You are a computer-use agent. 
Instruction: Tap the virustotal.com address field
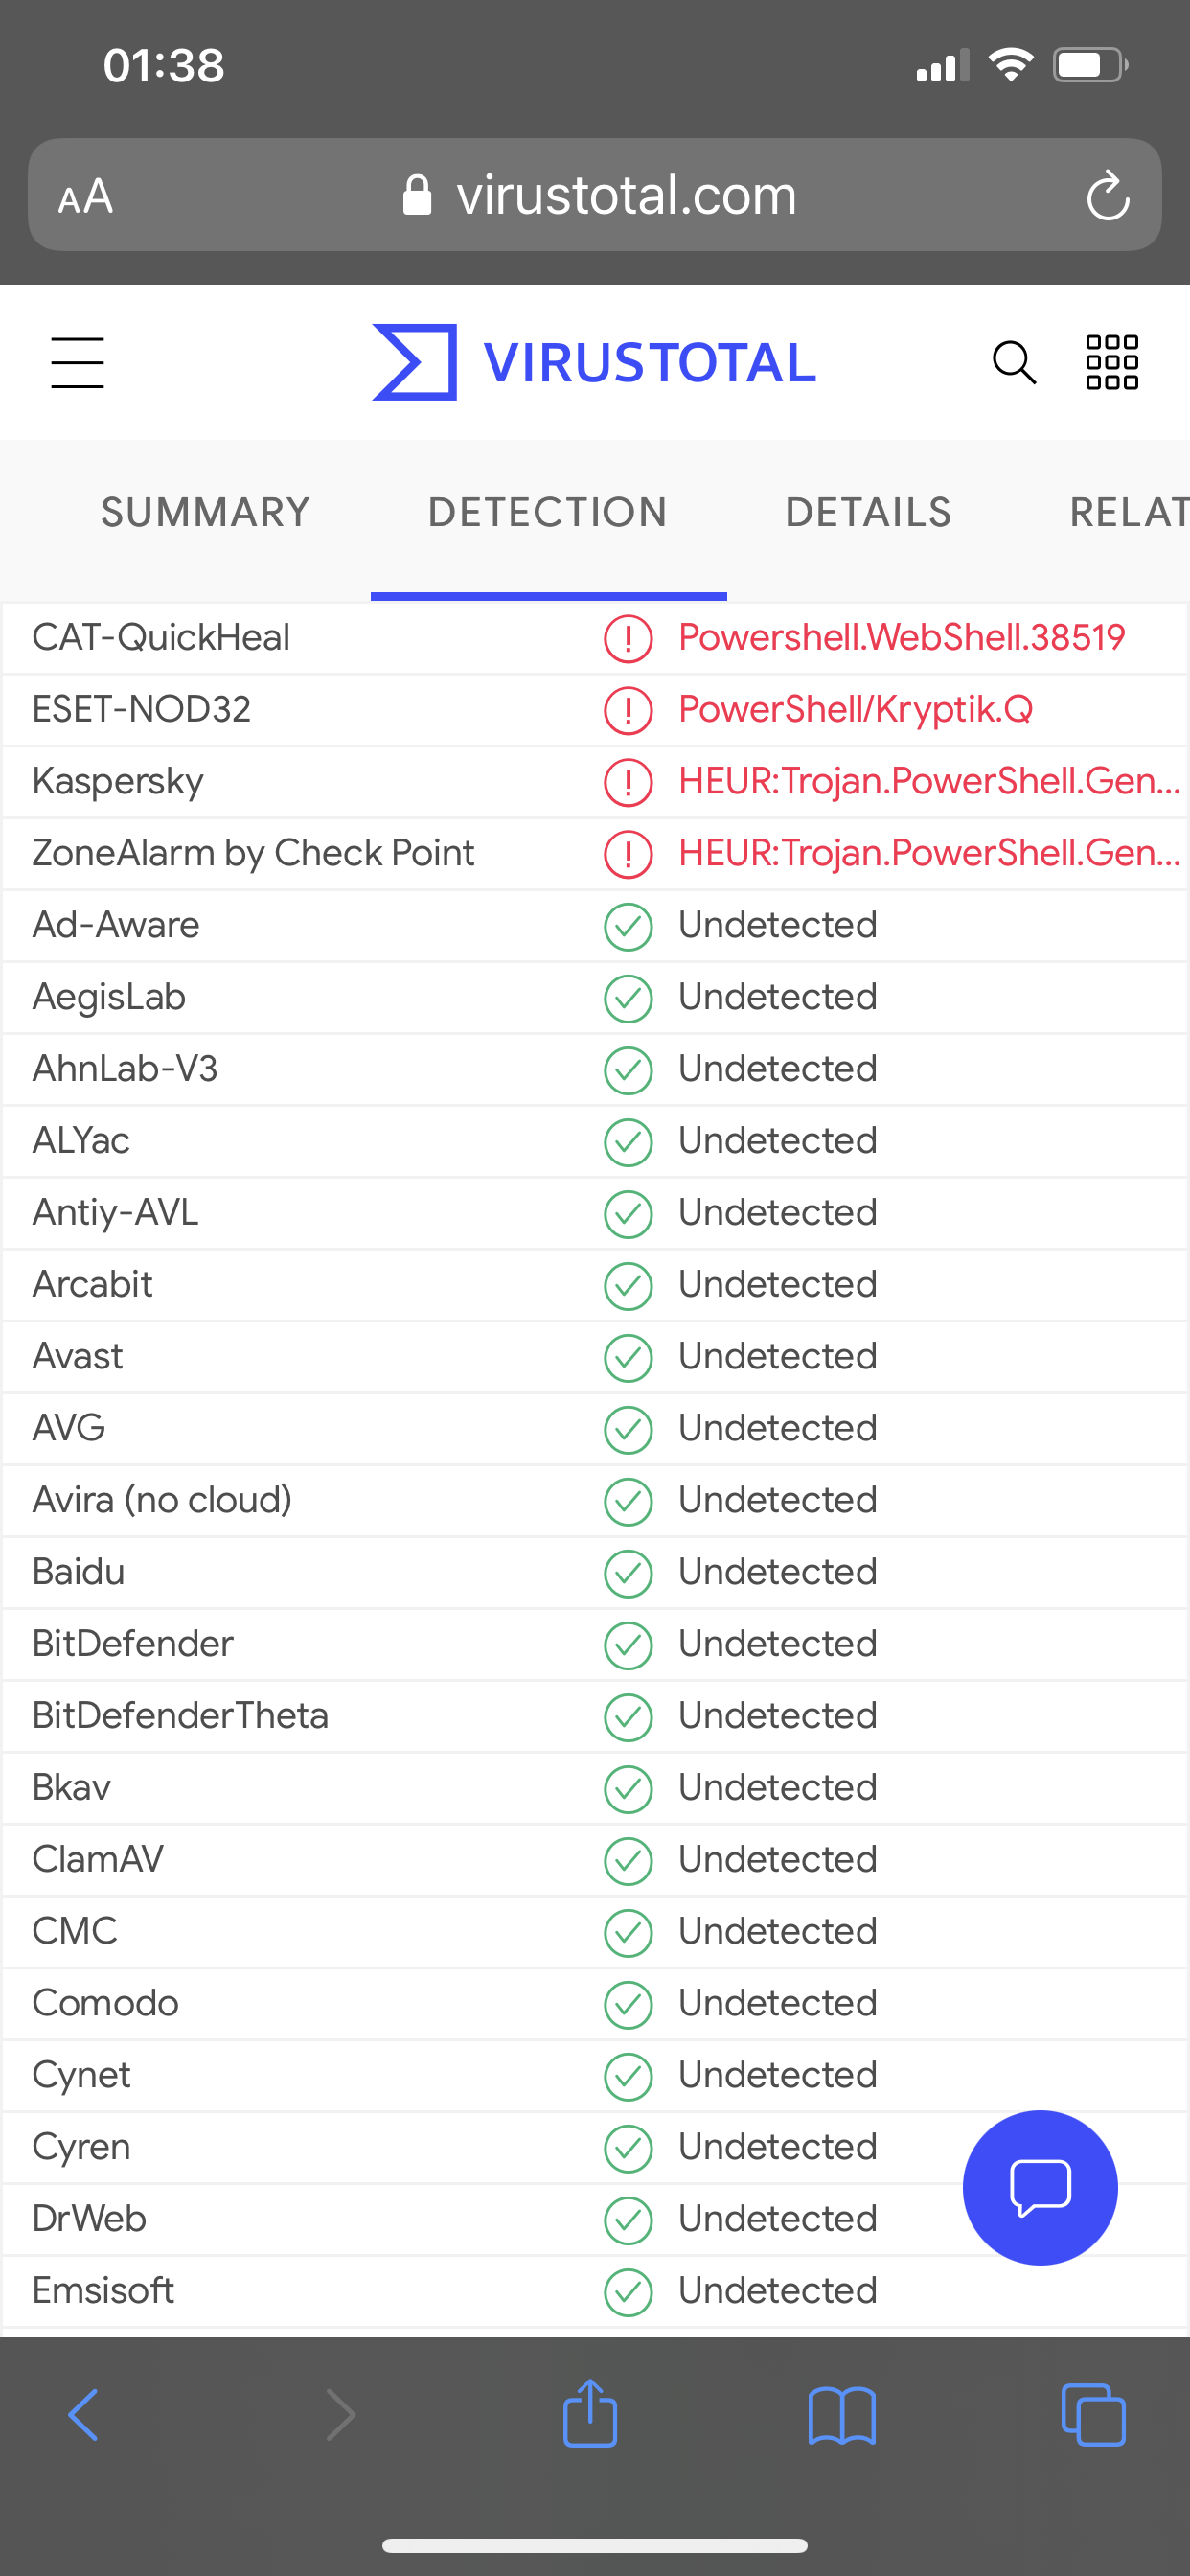point(625,195)
